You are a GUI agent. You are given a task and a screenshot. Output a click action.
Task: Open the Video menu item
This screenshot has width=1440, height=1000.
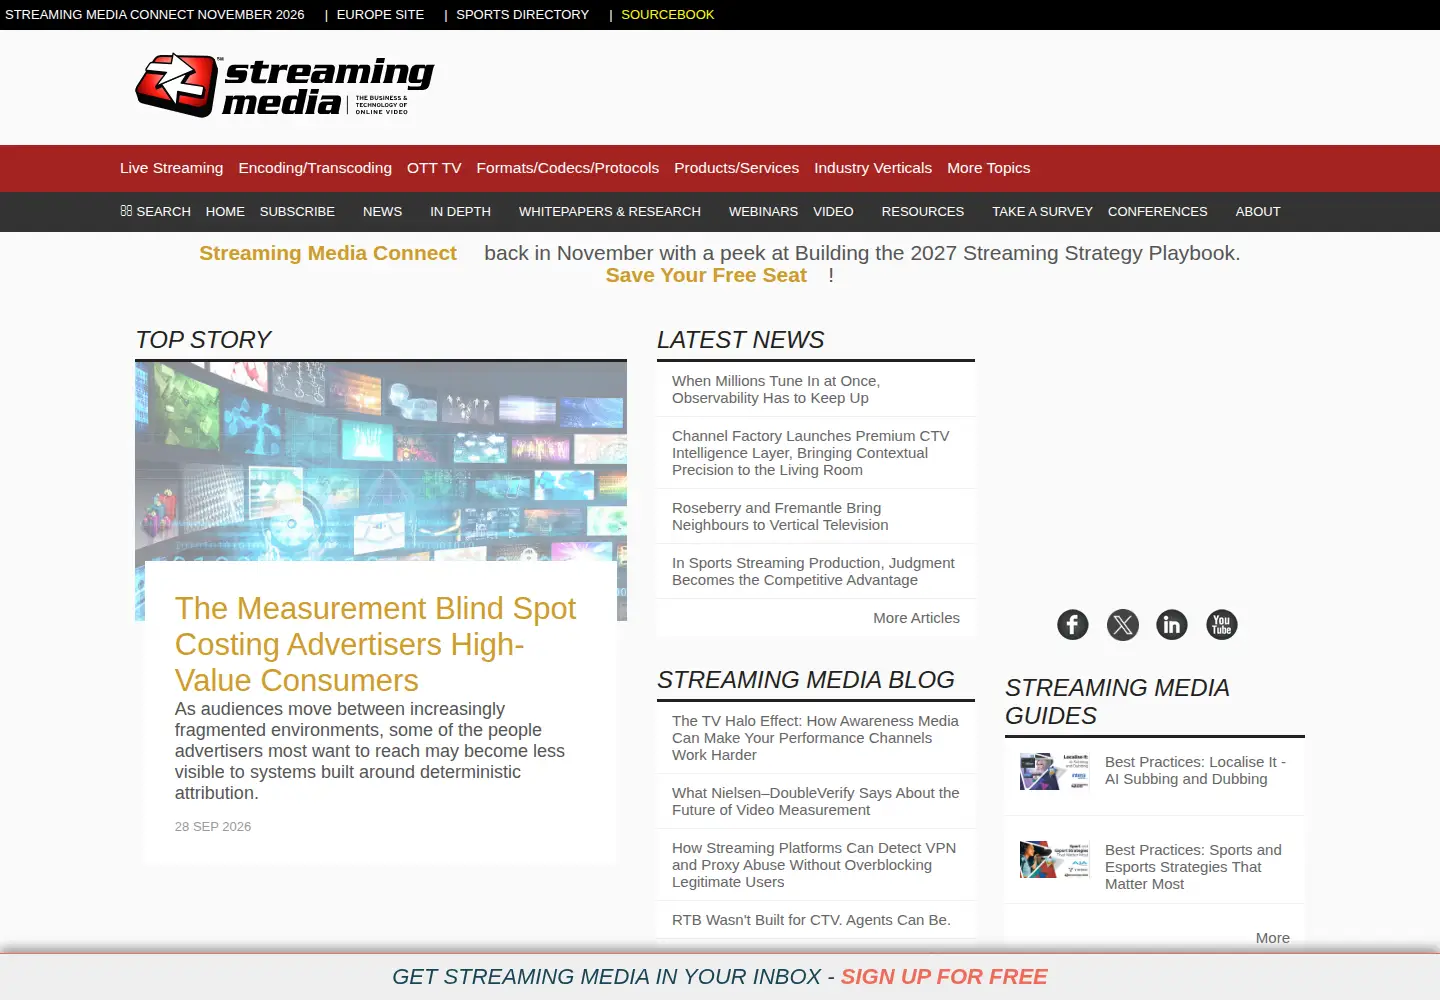click(833, 212)
